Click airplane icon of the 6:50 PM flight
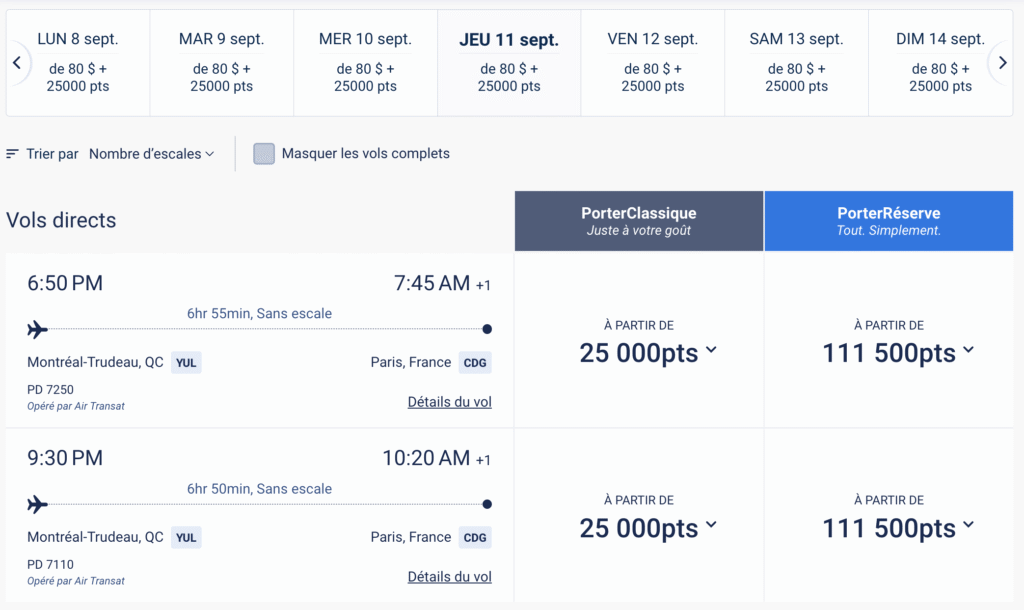Image resolution: width=1024 pixels, height=610 pixels. pyautogui.click(x=38, y=329)
